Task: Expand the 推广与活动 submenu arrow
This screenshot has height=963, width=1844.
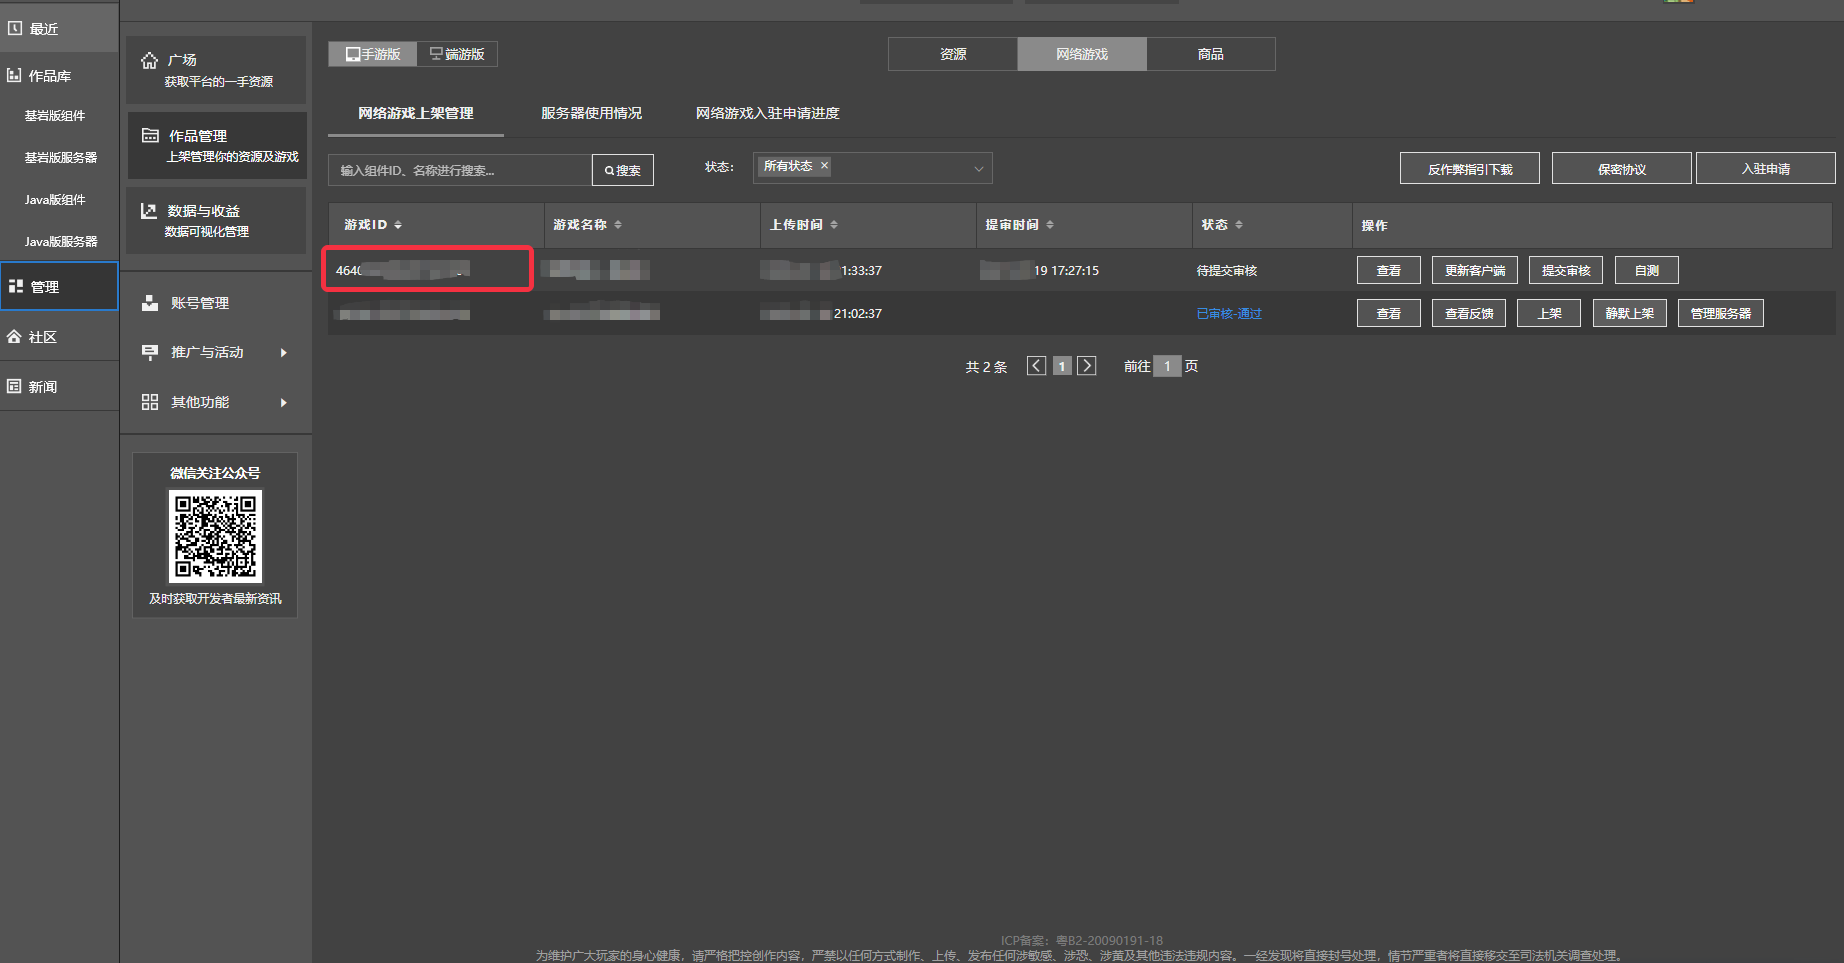Action: (284, 352)
